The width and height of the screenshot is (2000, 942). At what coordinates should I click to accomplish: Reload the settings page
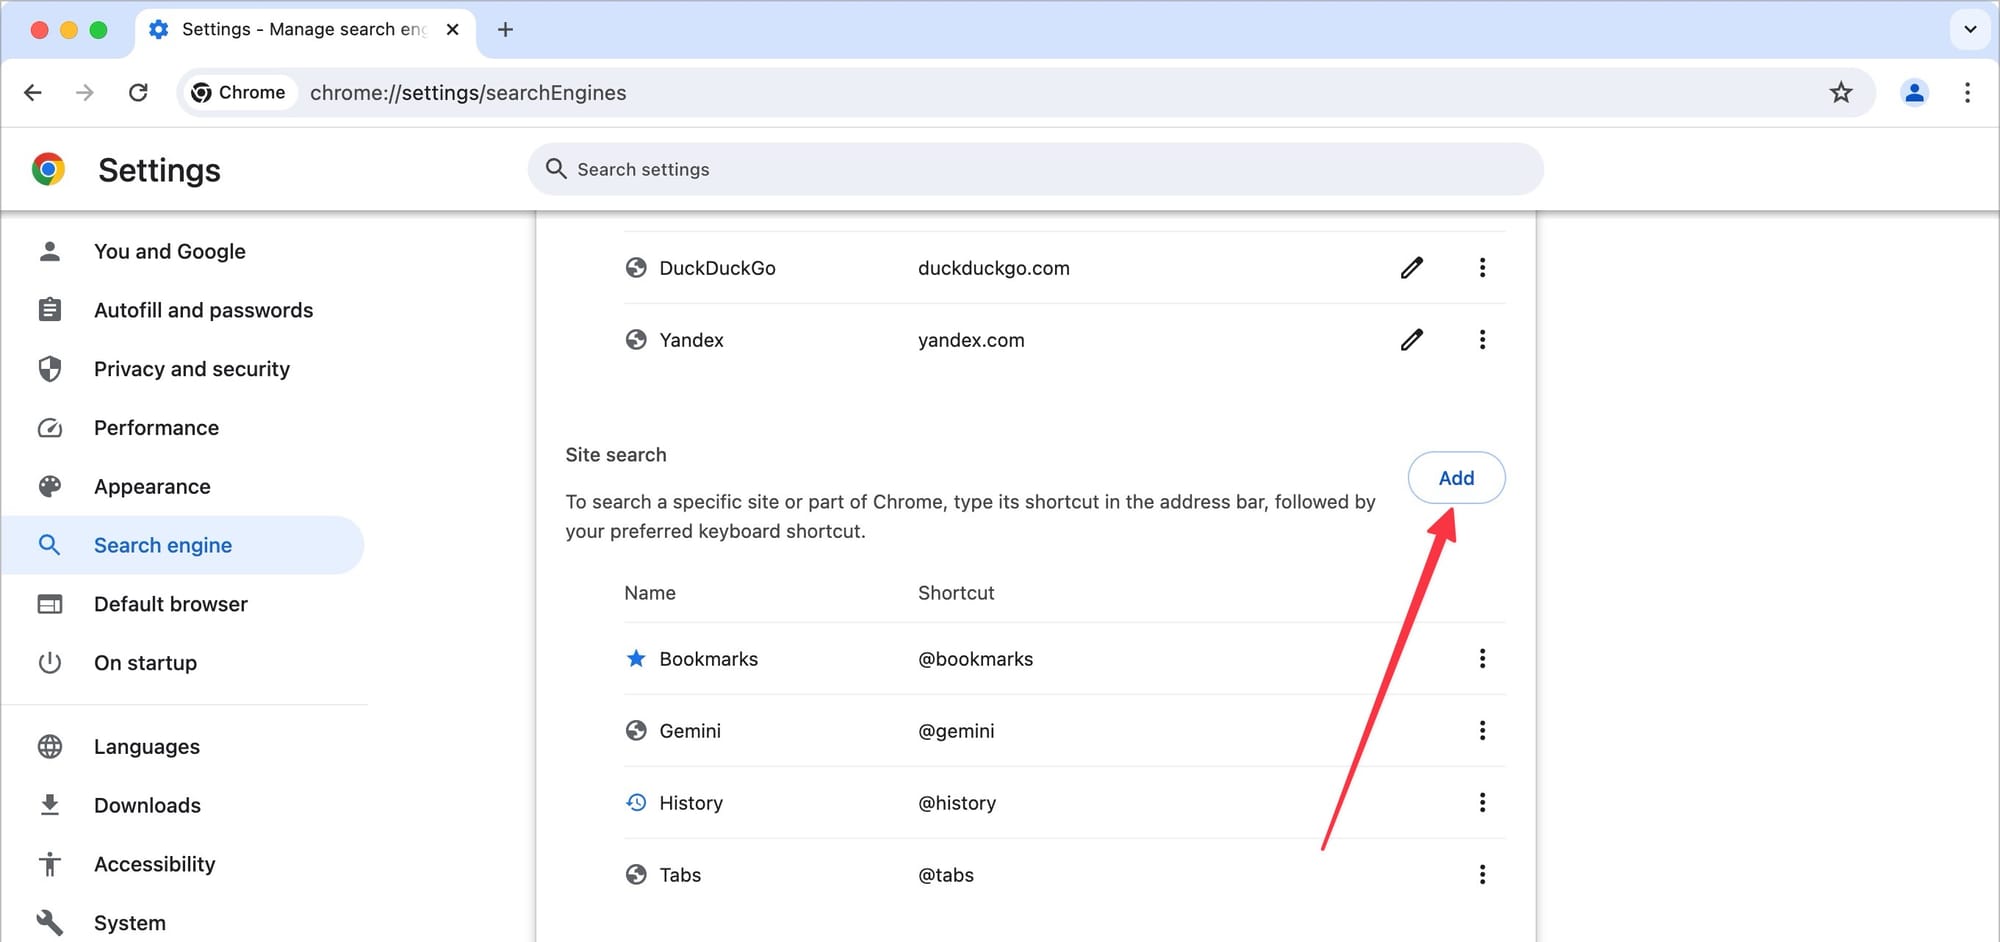point(138,93)
